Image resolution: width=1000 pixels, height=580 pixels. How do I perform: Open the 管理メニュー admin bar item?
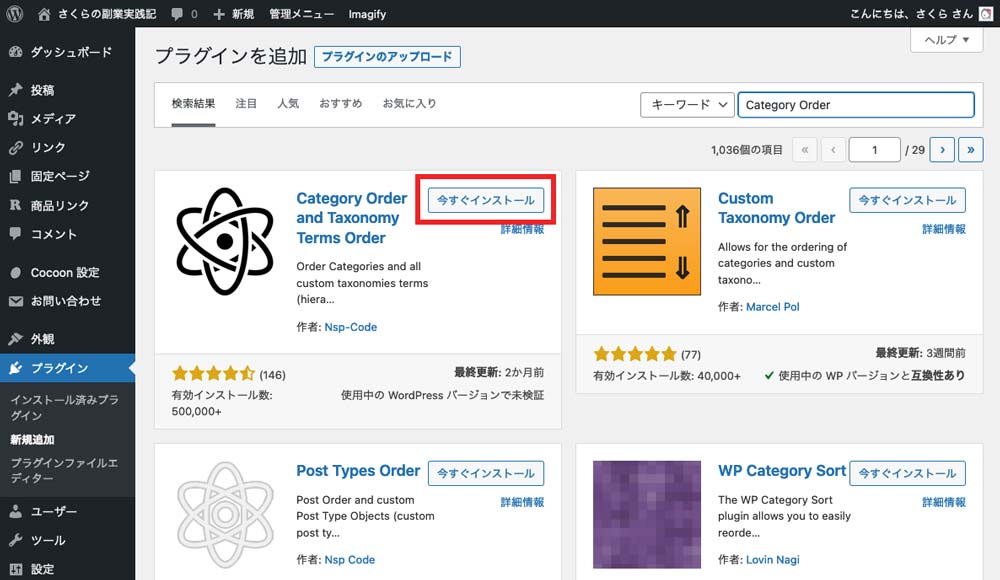click(x=302, y=14)
